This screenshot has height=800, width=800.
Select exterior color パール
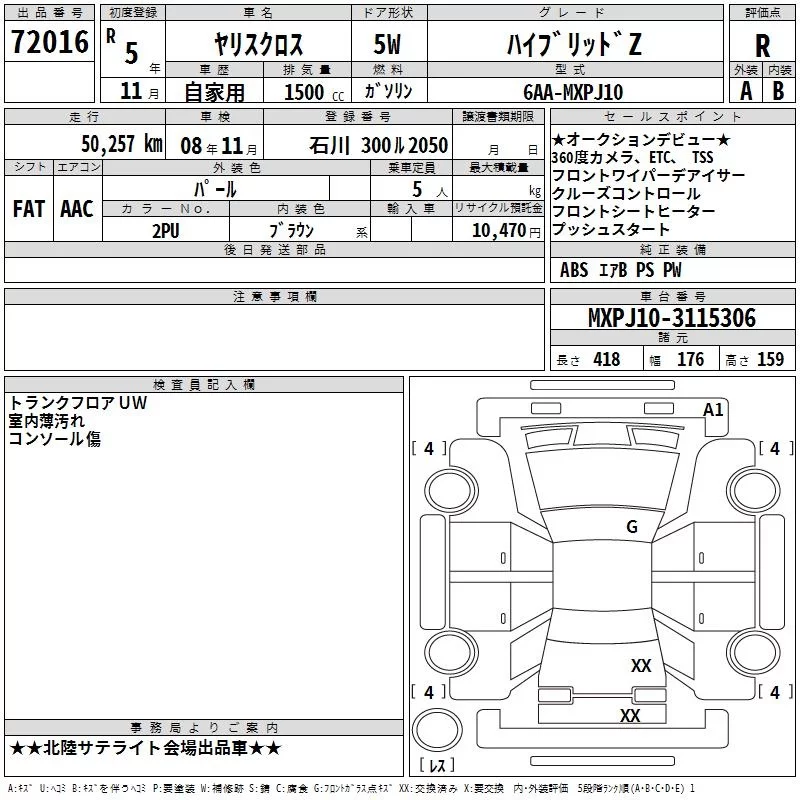[x=215, y=189]
